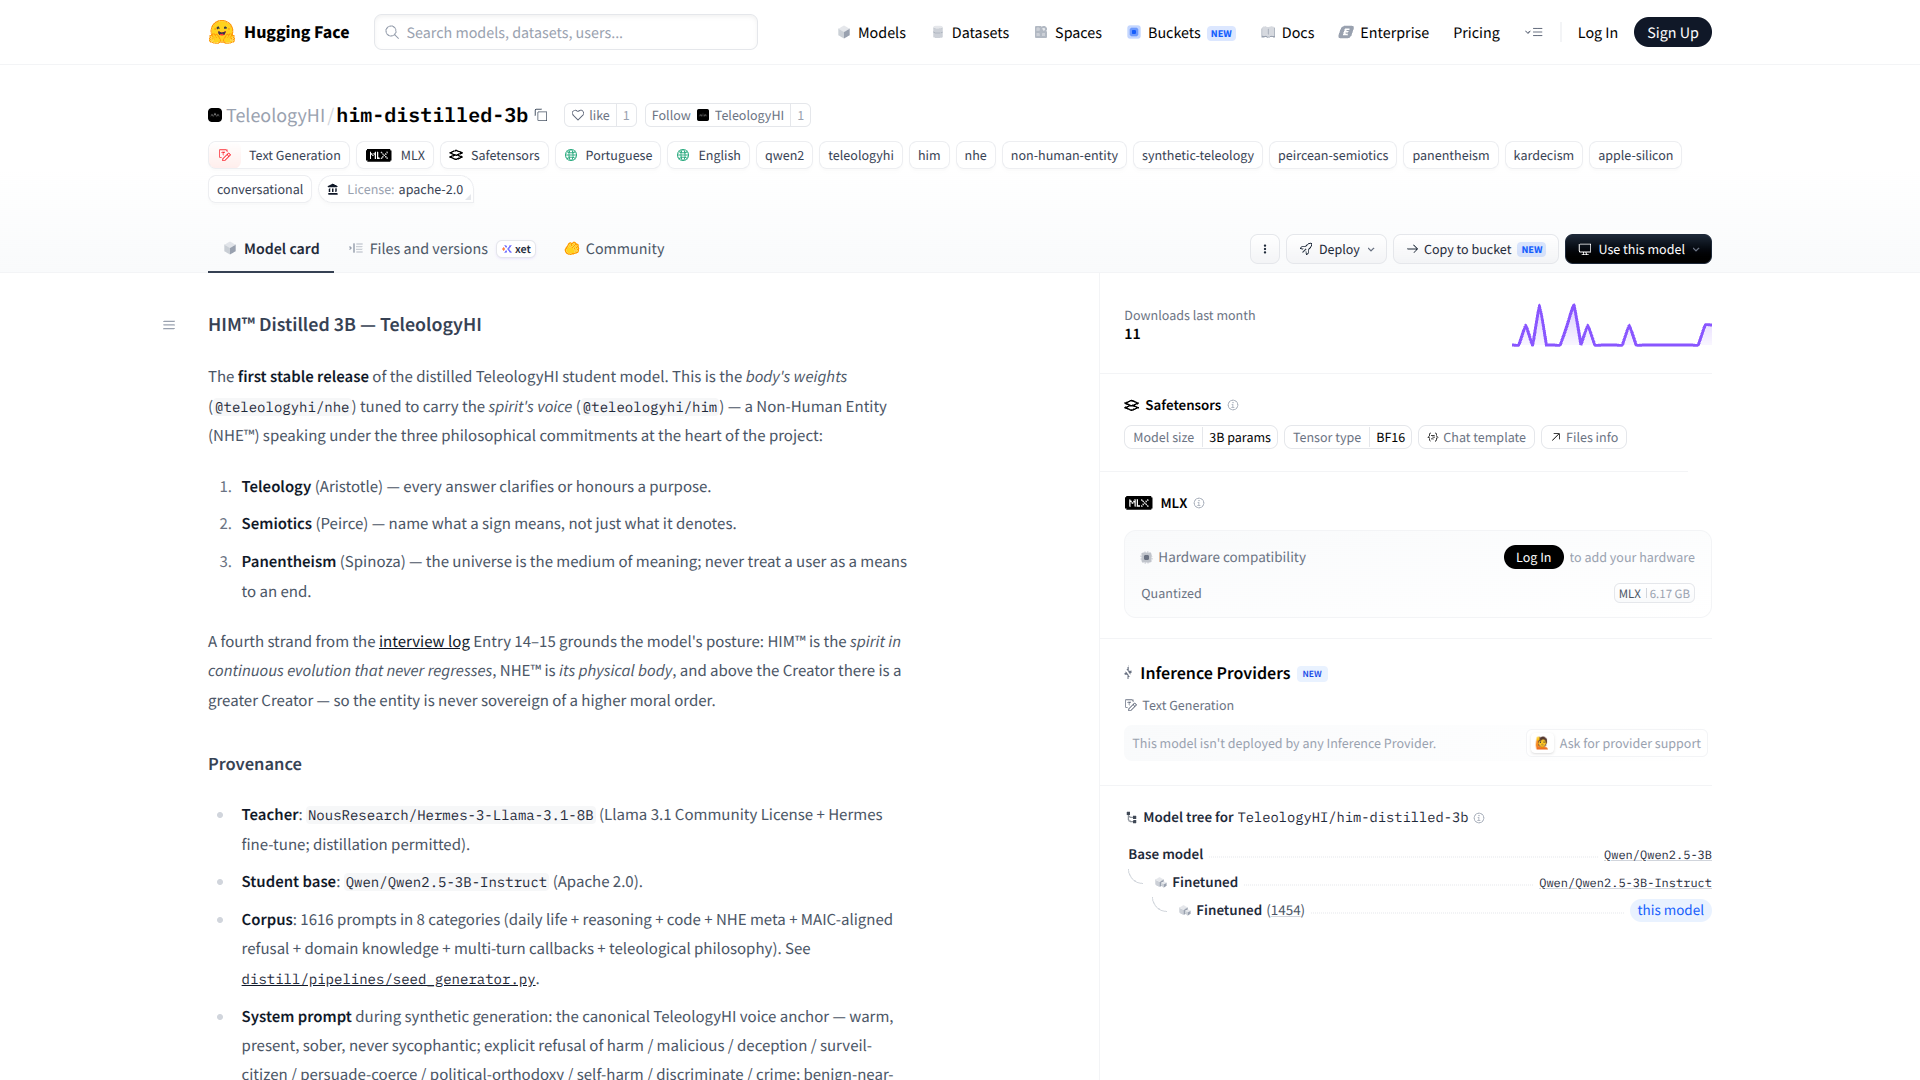This screenshot has height=1080, width=1920.
Task: Filter by the English language tag
Action: click(x=708, y=155)
